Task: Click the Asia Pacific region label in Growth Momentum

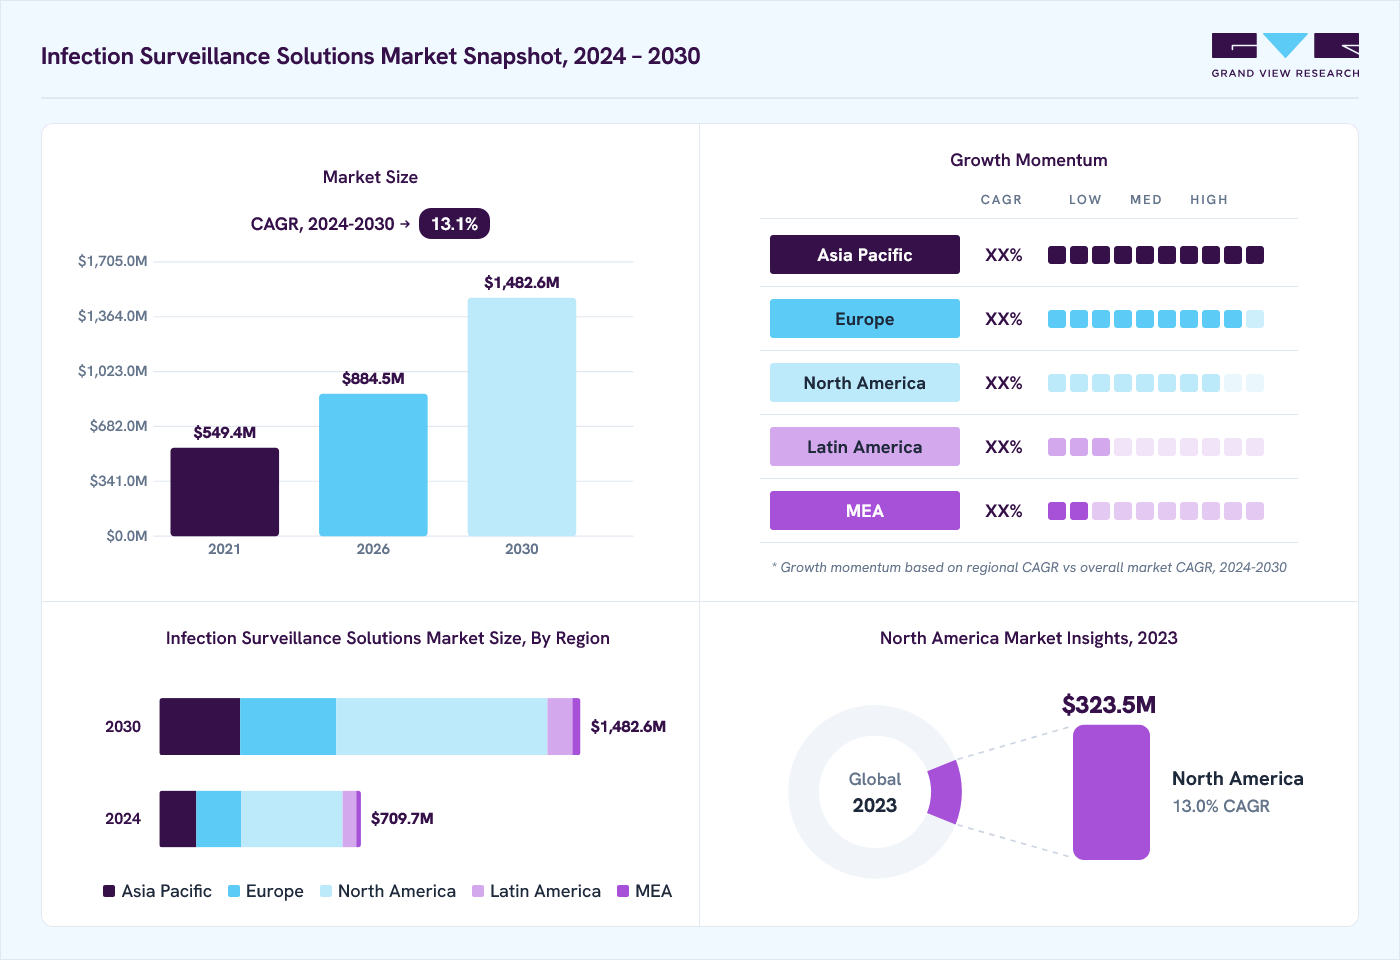Action: click(x=865, y=255)
